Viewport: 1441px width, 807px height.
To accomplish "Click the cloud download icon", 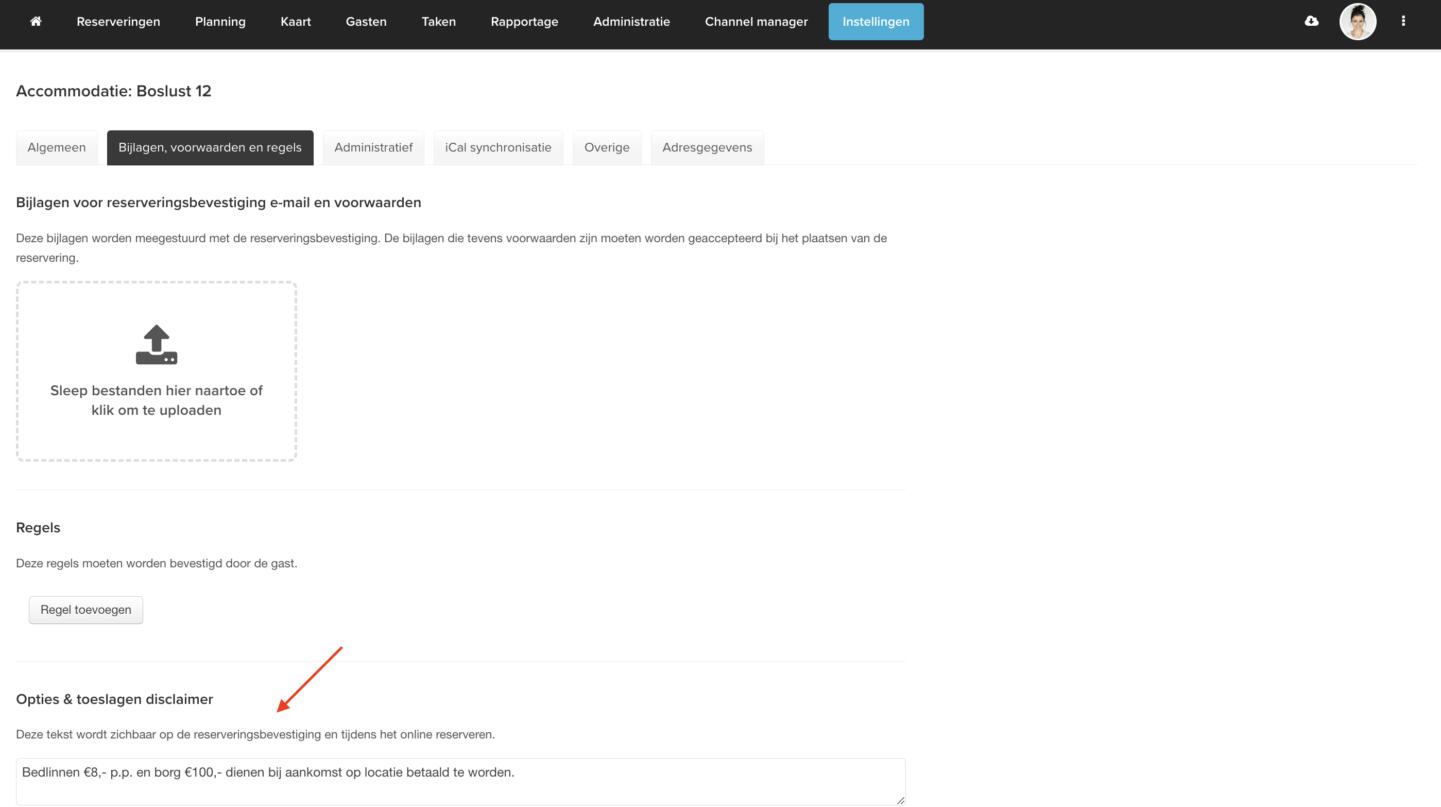I will click(x=1311, y=21).
